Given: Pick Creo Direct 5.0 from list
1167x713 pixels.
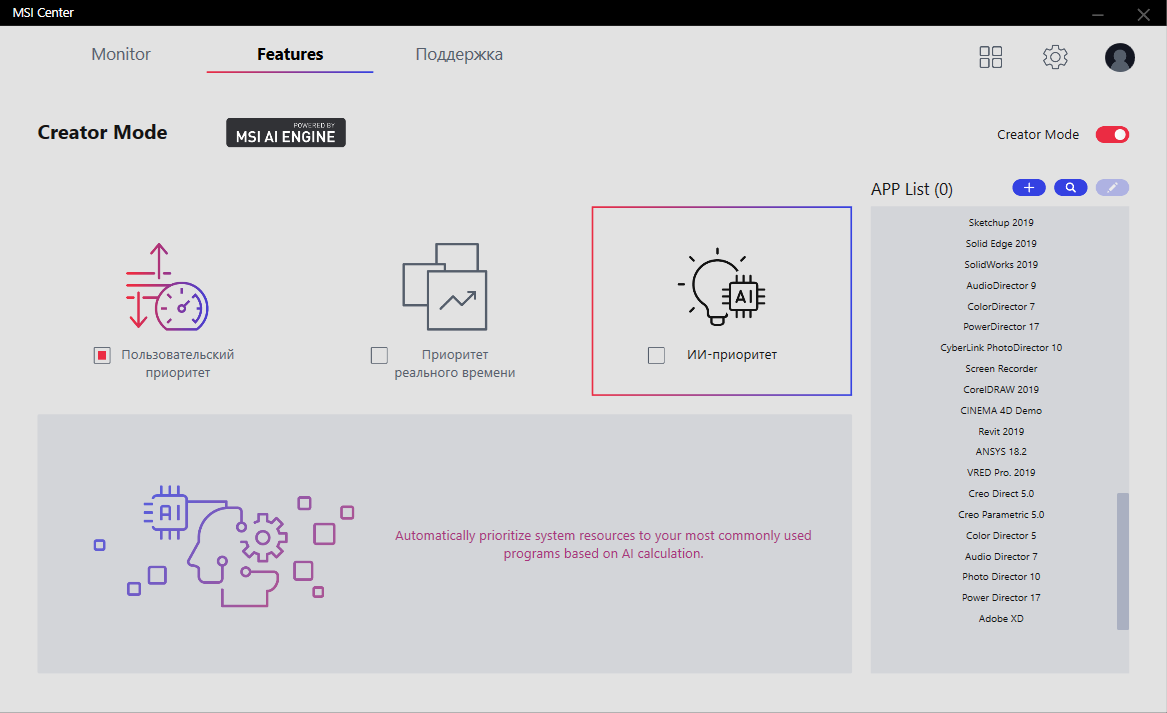Looking at the screenshot, I should click(1000, 493).
